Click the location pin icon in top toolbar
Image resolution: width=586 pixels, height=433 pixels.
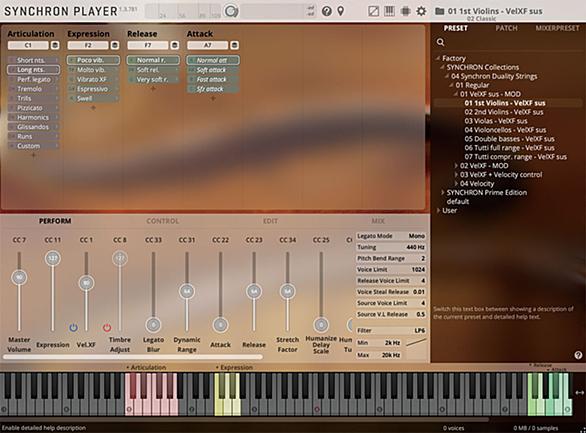pyautogui.click(x=340, y=11)
